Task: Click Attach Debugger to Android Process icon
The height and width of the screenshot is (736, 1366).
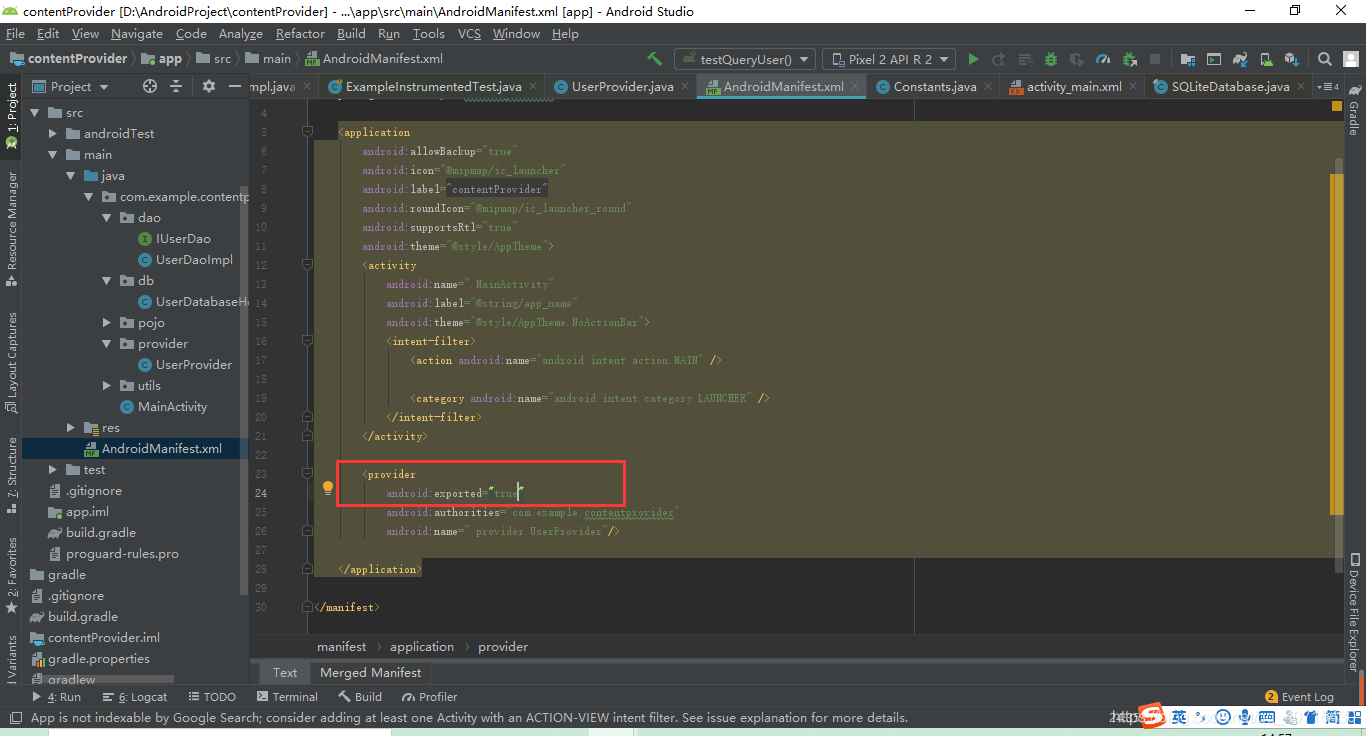Action: [1130, 59]
